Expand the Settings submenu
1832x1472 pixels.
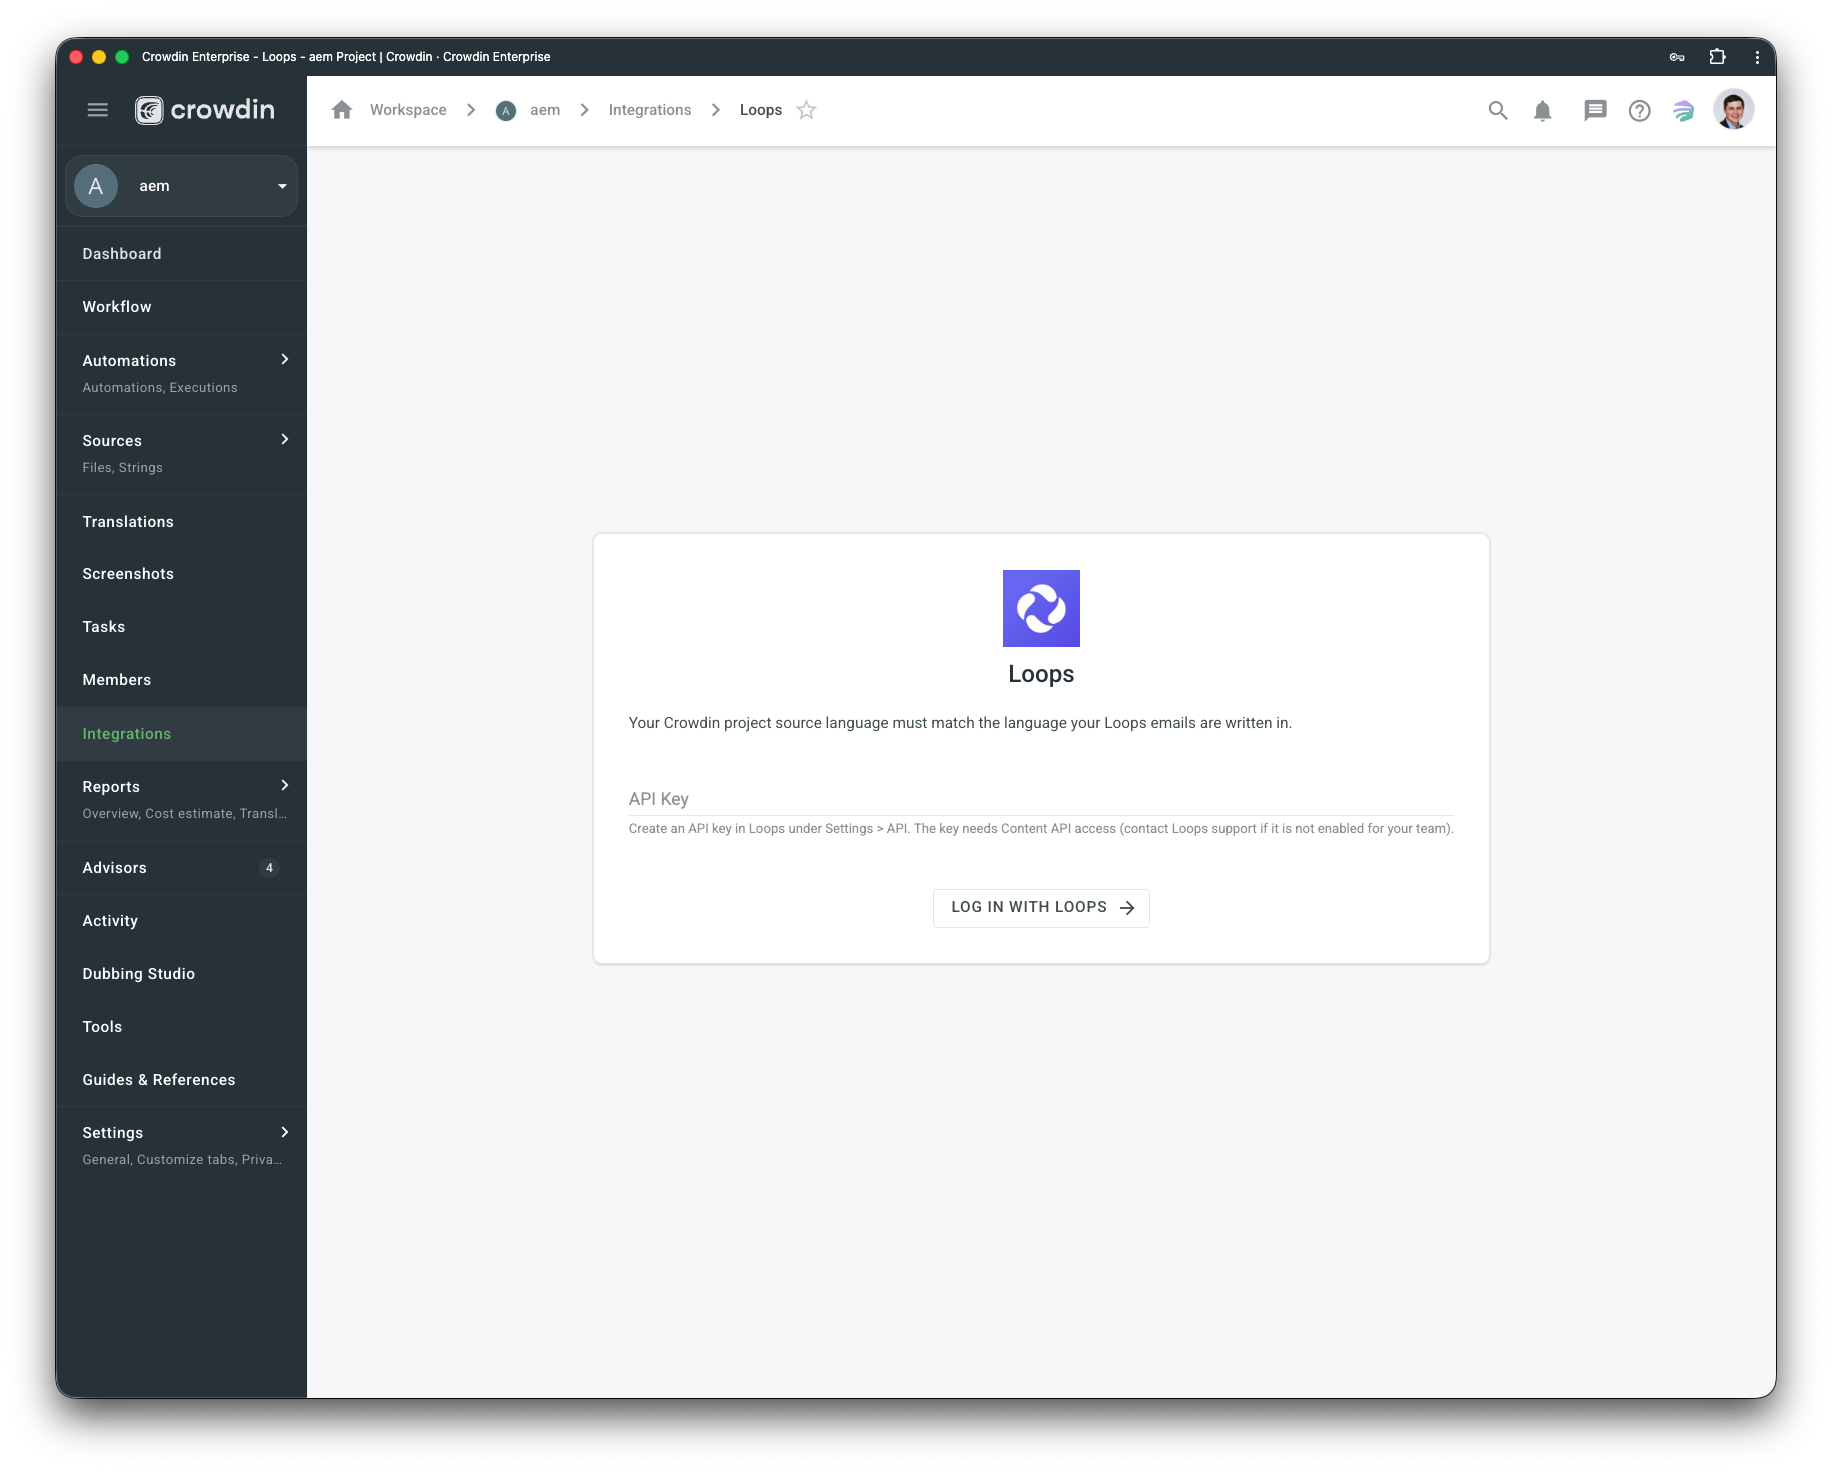(285, 1133)
